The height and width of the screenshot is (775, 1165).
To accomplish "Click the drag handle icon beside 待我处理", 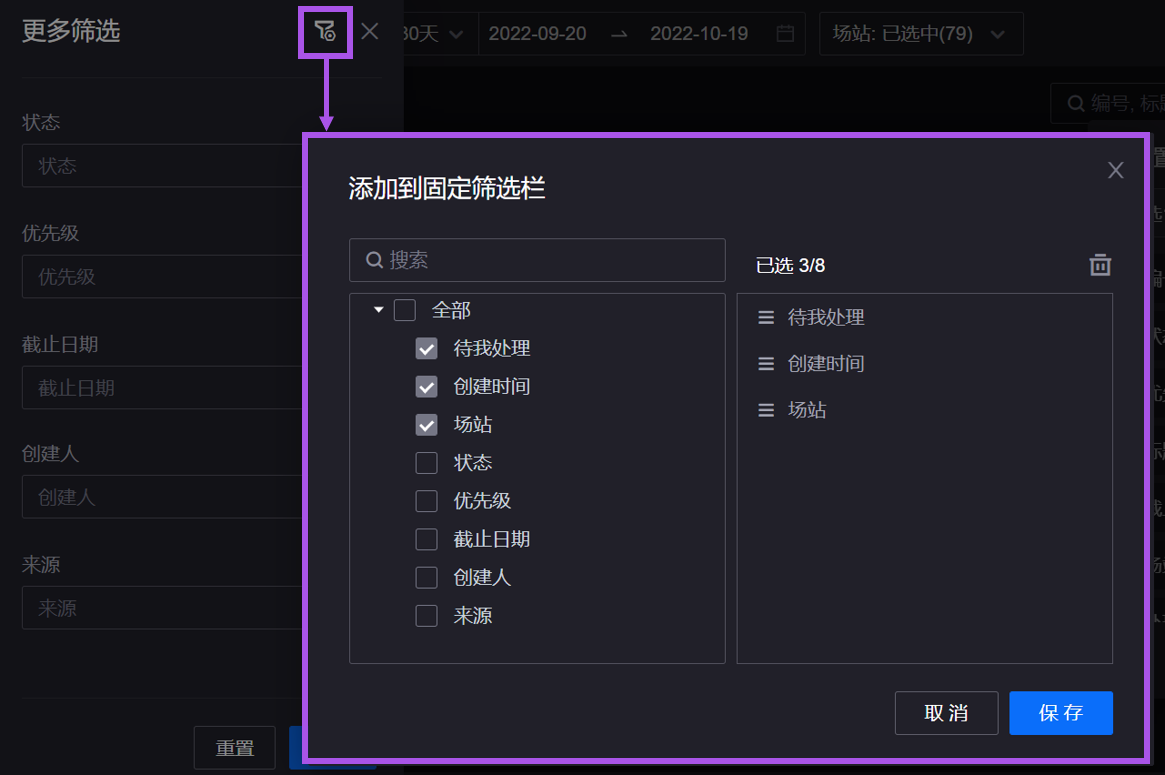I will (x=766, y=318).
